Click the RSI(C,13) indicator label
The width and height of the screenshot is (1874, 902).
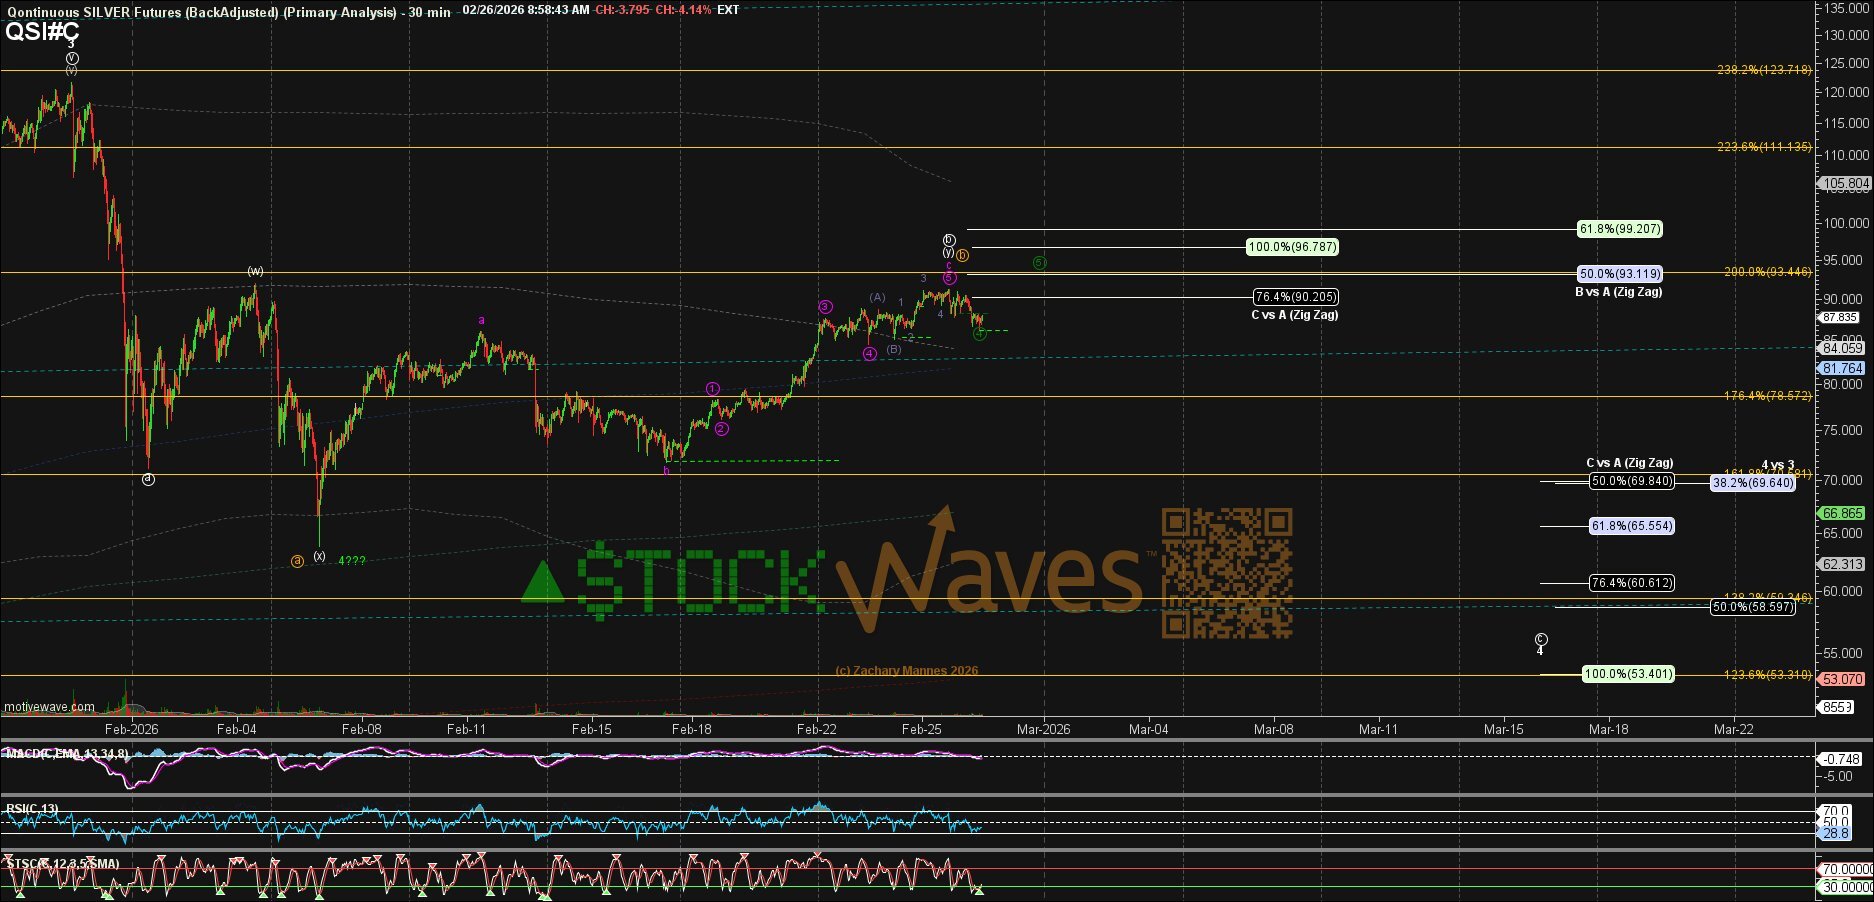[32, 809]
